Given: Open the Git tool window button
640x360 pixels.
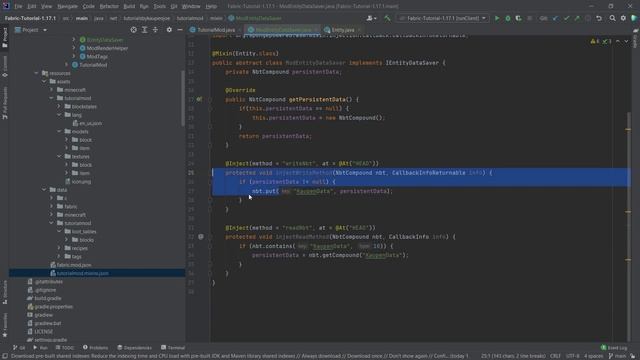Looking at the screenshot, I should (19, 348).
